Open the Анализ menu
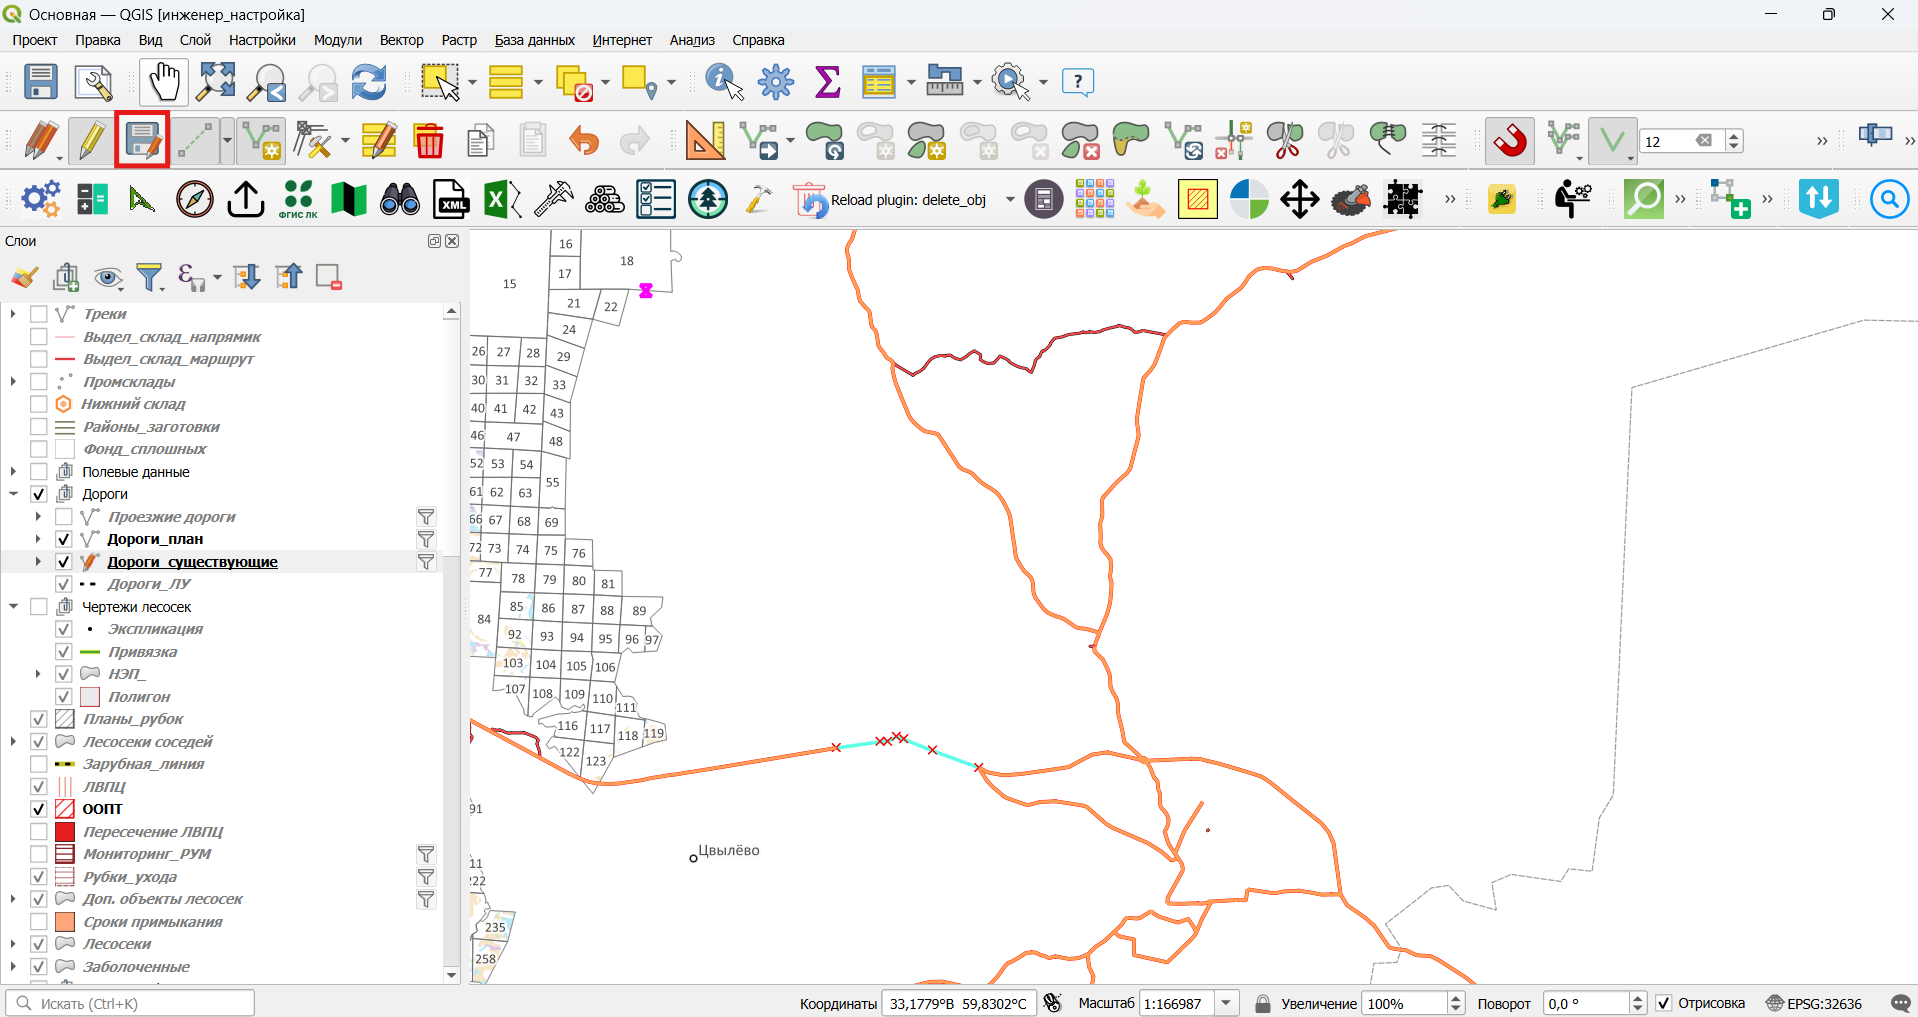This screenshot has height=1017, width=1918. pyautogui.click(x=692, y=40)
